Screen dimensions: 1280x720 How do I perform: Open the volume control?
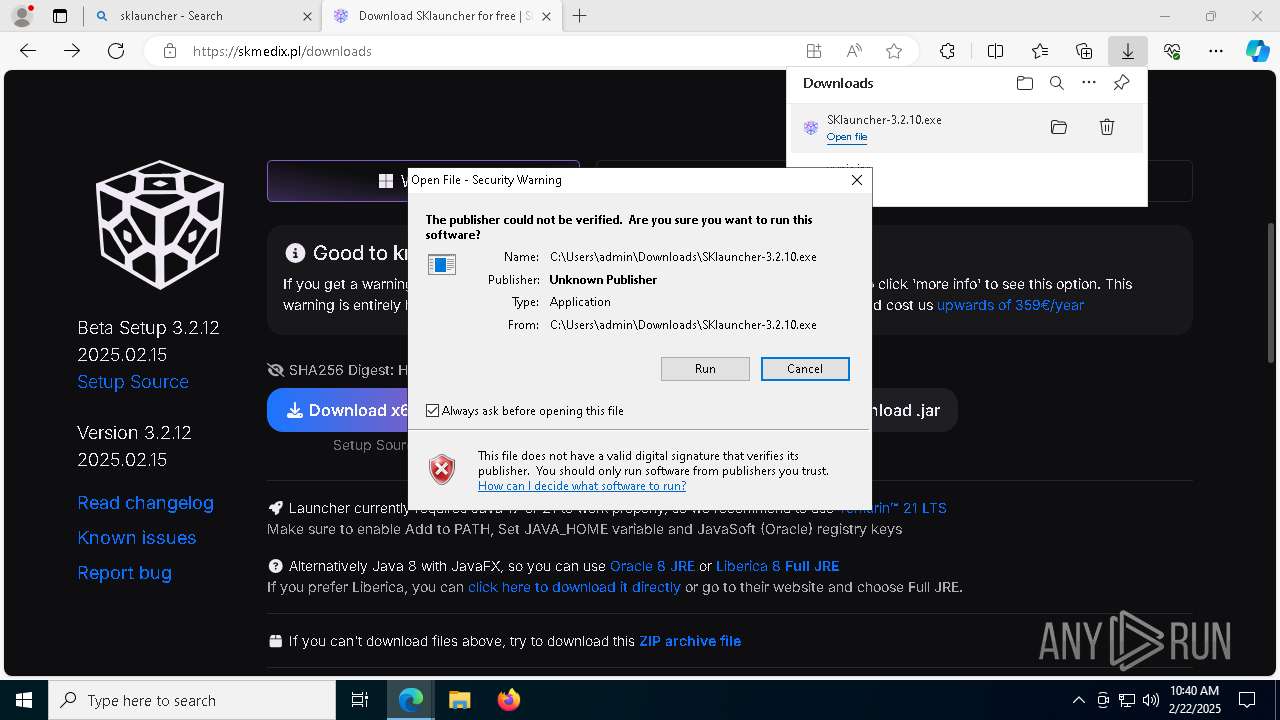[x=1151, y=701]
